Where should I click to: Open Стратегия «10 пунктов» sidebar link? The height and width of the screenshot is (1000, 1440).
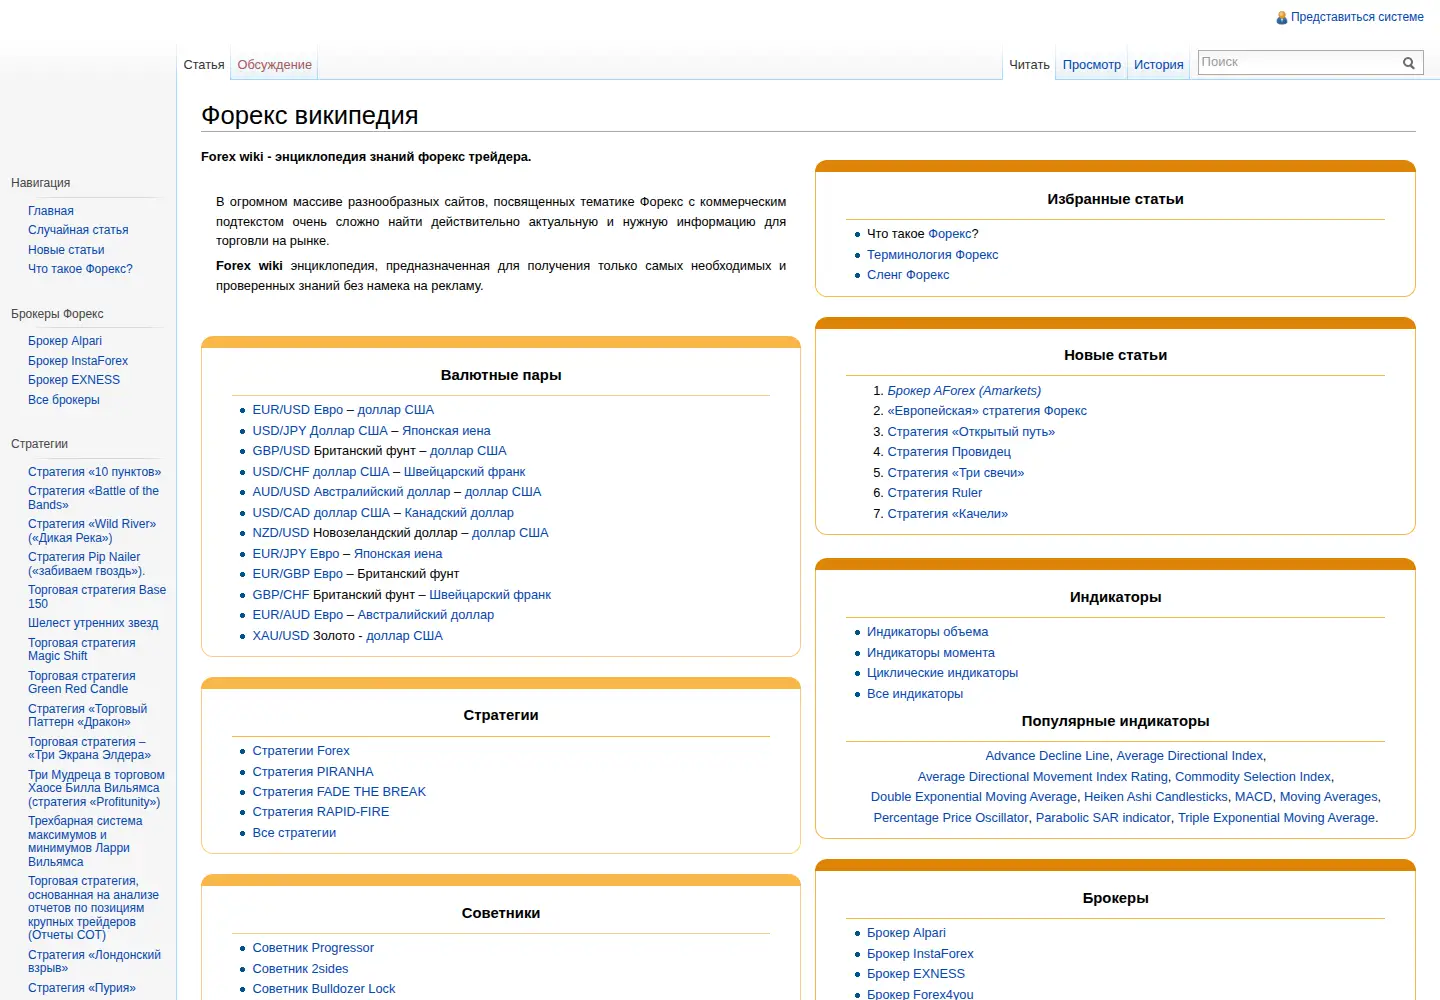94,472
